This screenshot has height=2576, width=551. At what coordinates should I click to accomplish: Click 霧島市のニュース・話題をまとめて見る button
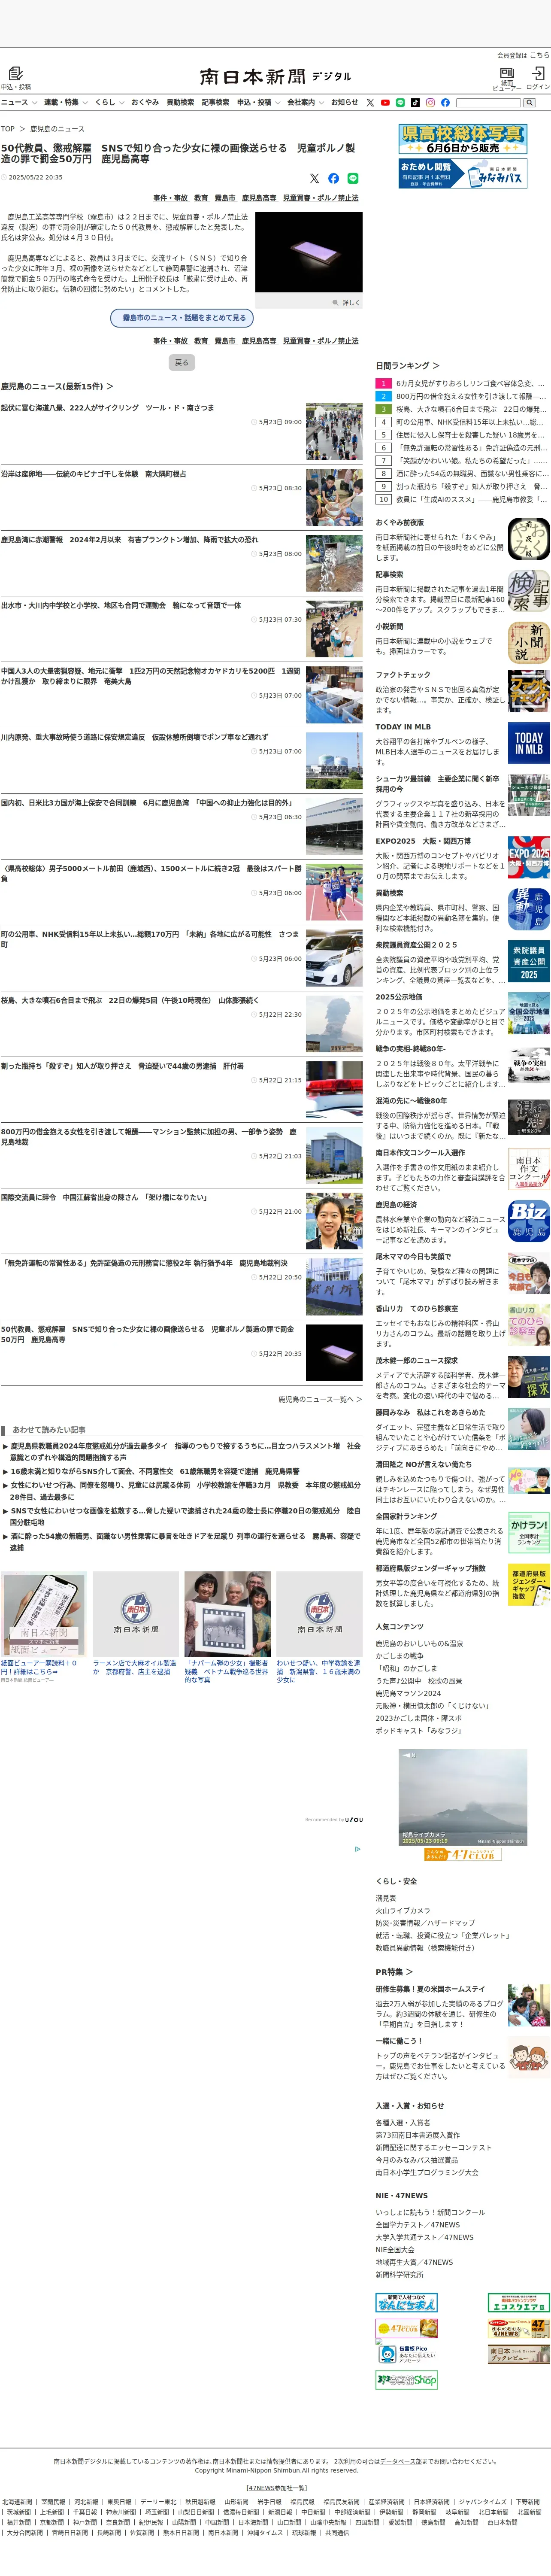(x=181, y=318)
